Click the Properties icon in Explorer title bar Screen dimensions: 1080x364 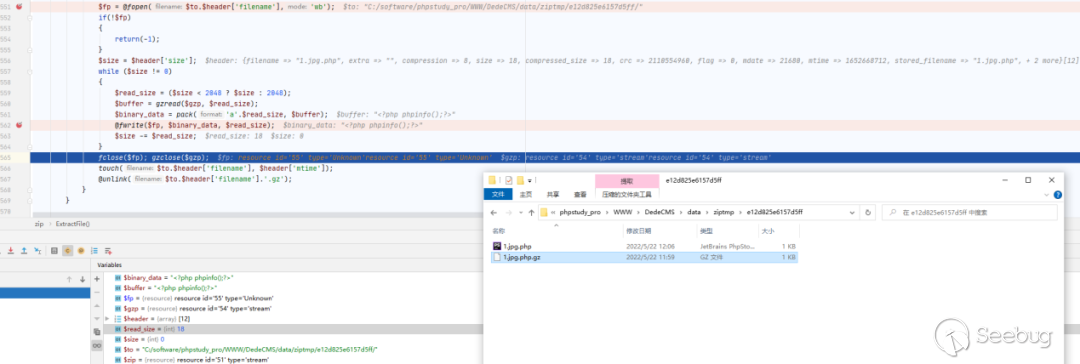click(509, 181)
